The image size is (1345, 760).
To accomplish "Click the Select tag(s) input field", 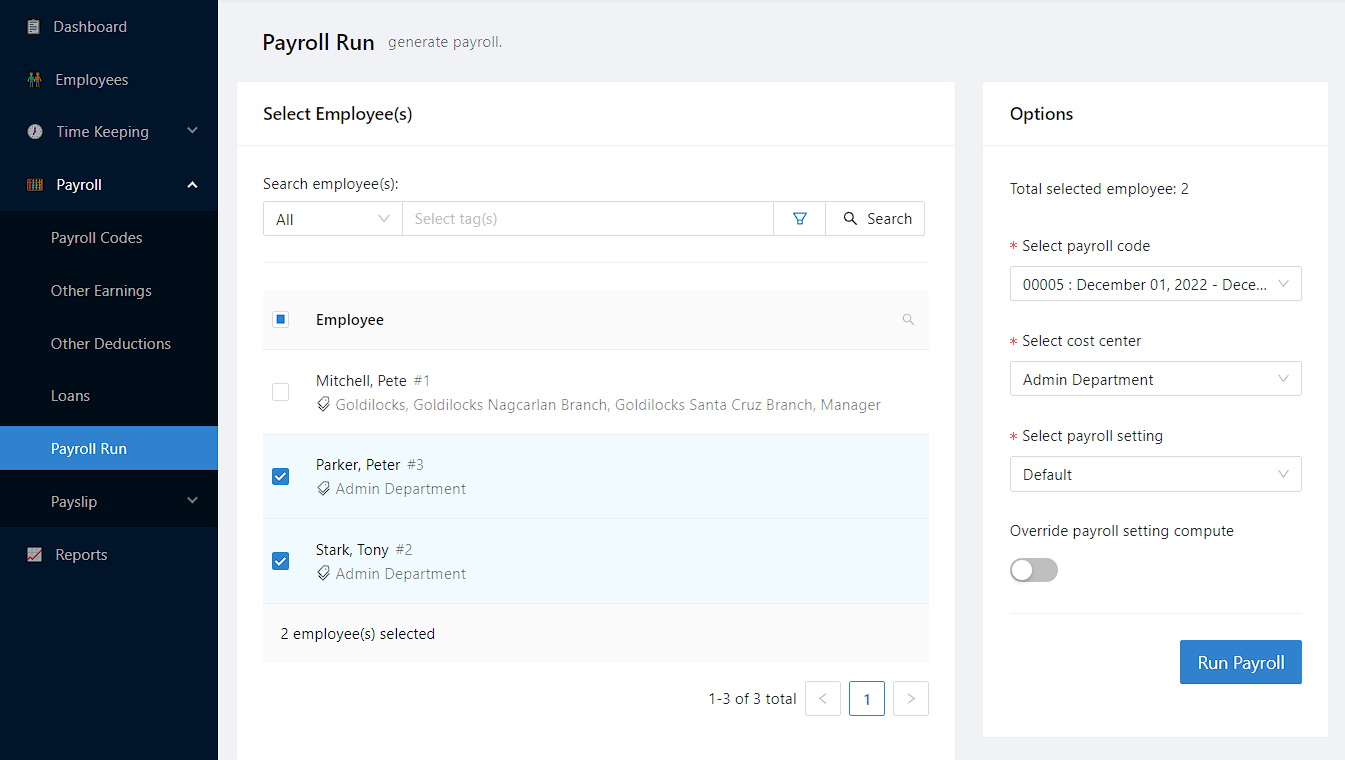I will tap(587, 219).
